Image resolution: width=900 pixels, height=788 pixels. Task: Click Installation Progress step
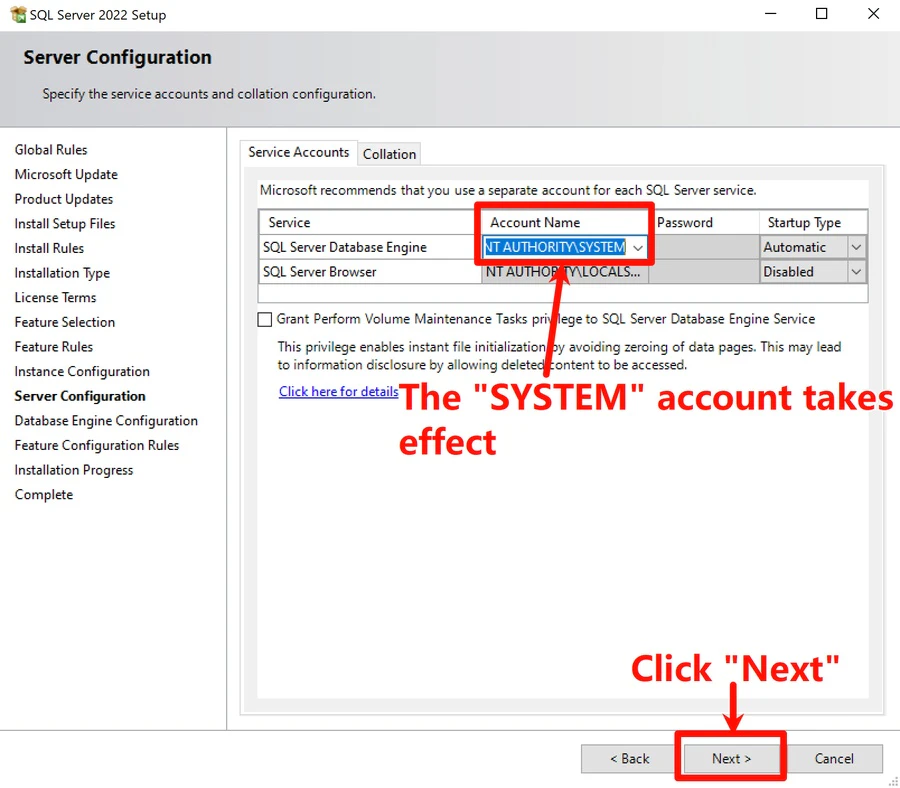[73, 471]
